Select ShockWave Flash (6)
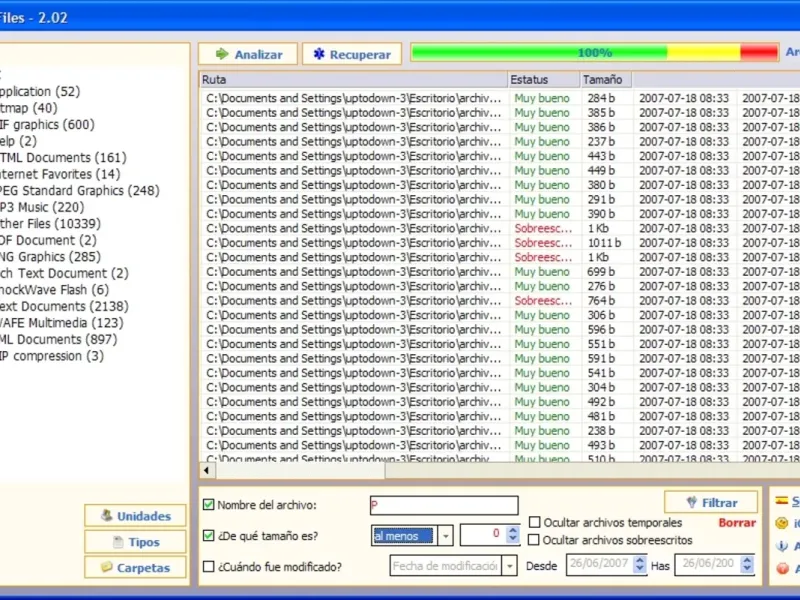The image size is (800, 600). [54, 290]
